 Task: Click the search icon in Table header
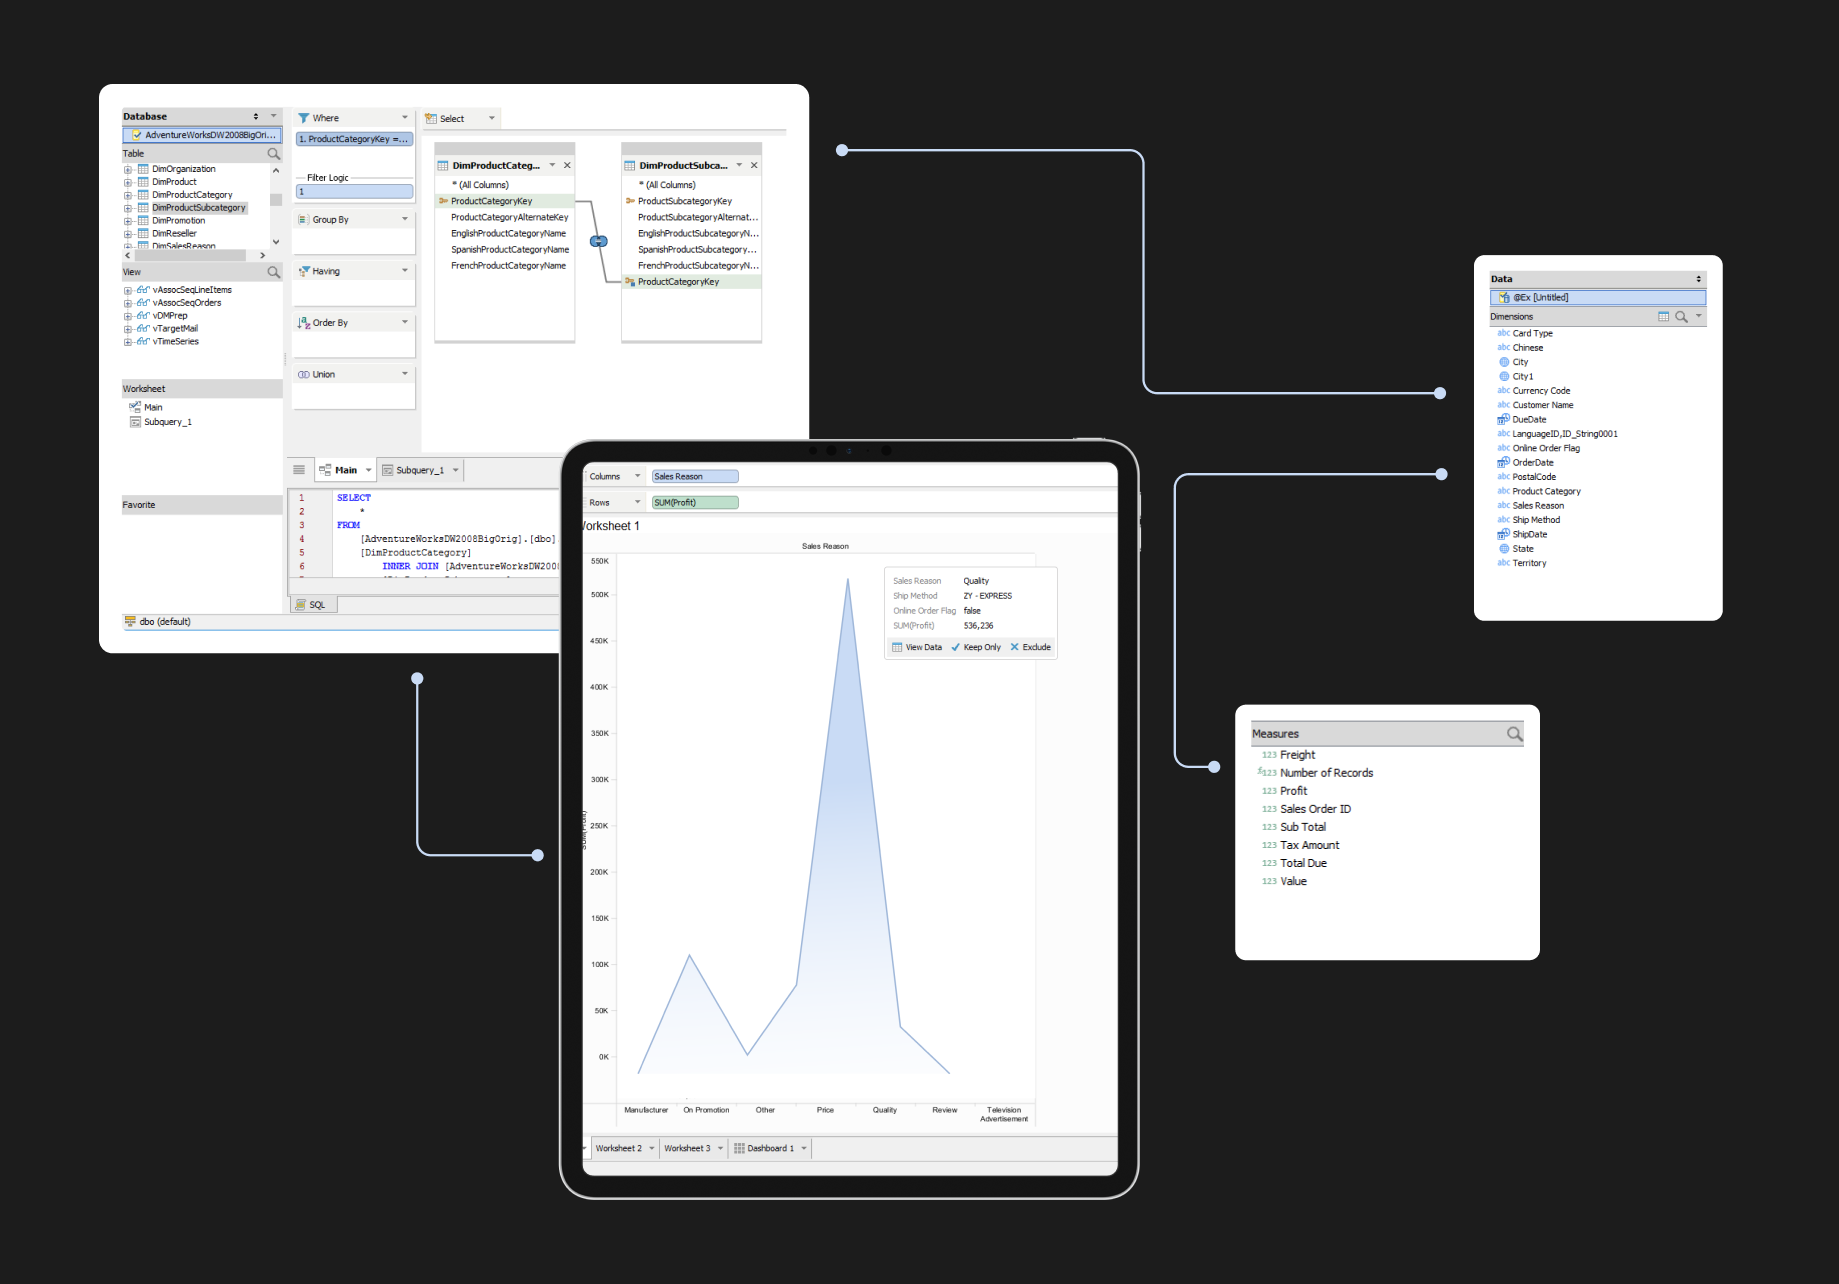click(x=273, y=154)
